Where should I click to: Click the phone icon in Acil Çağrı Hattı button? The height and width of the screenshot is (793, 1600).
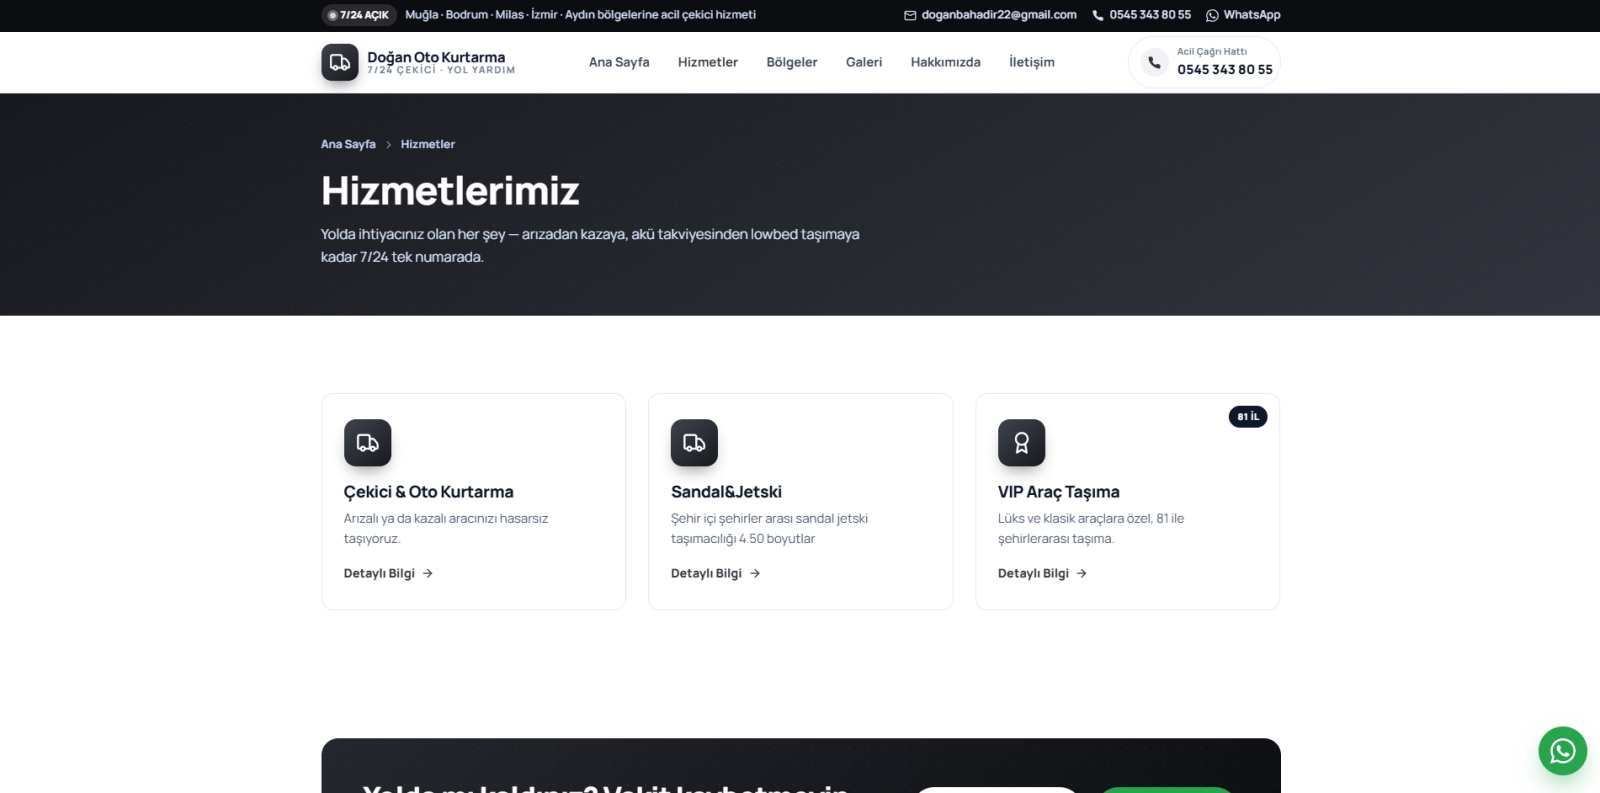point(1154,62)
